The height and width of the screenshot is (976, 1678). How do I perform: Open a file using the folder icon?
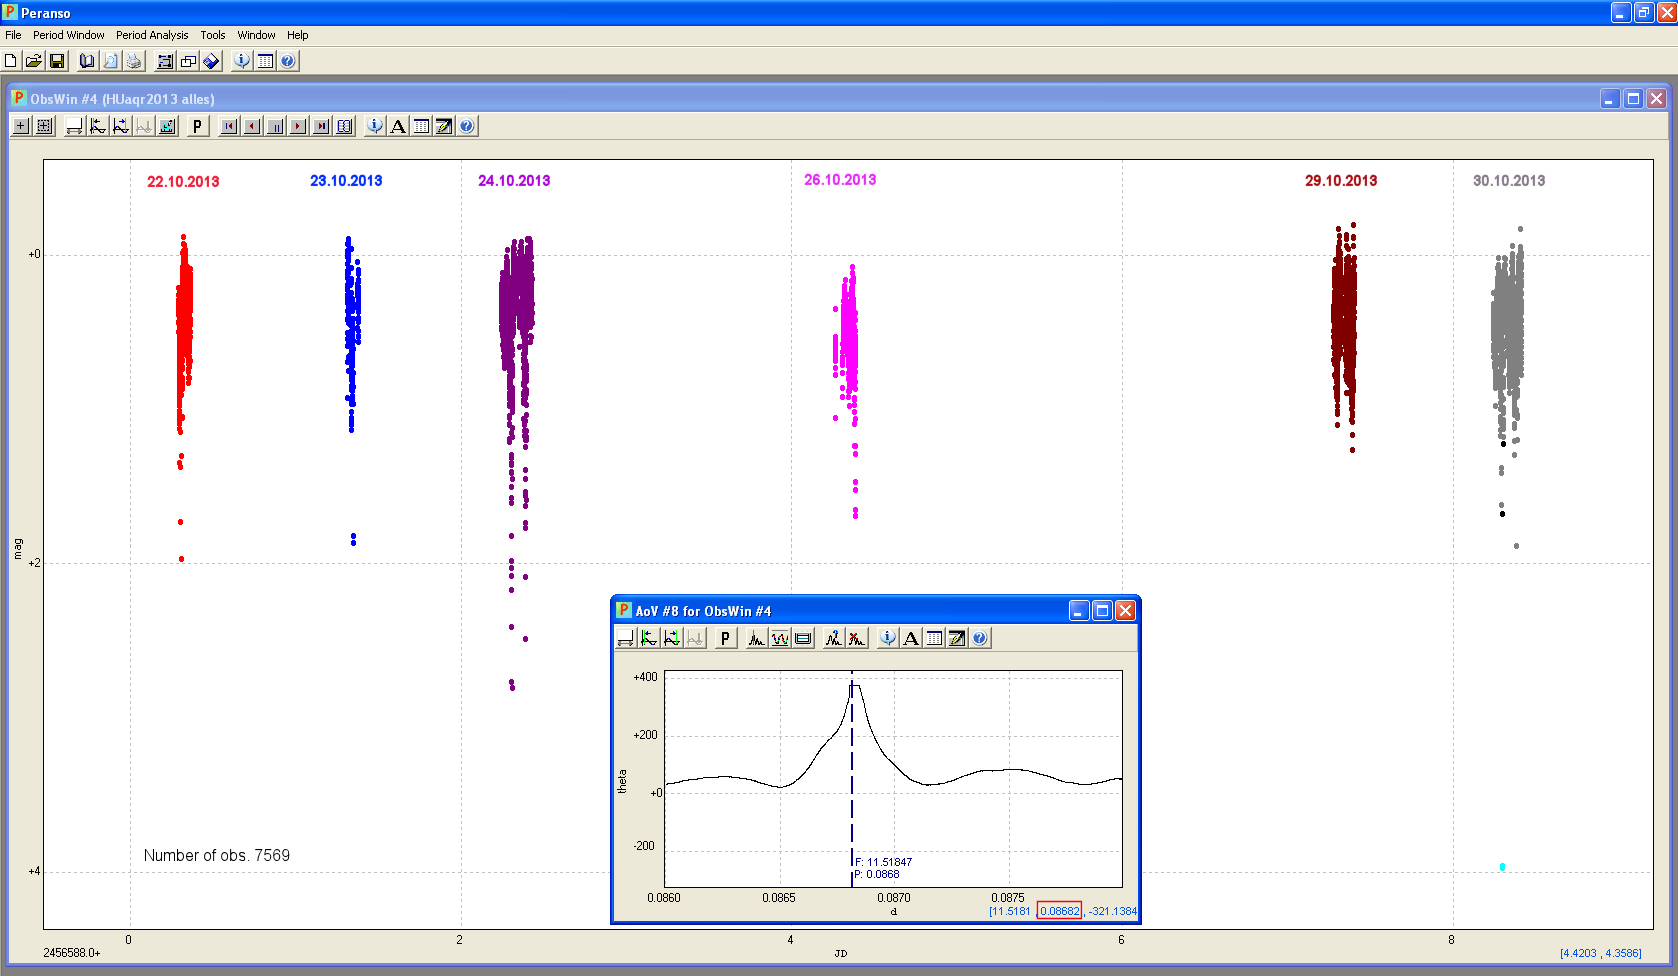[34, 61]
